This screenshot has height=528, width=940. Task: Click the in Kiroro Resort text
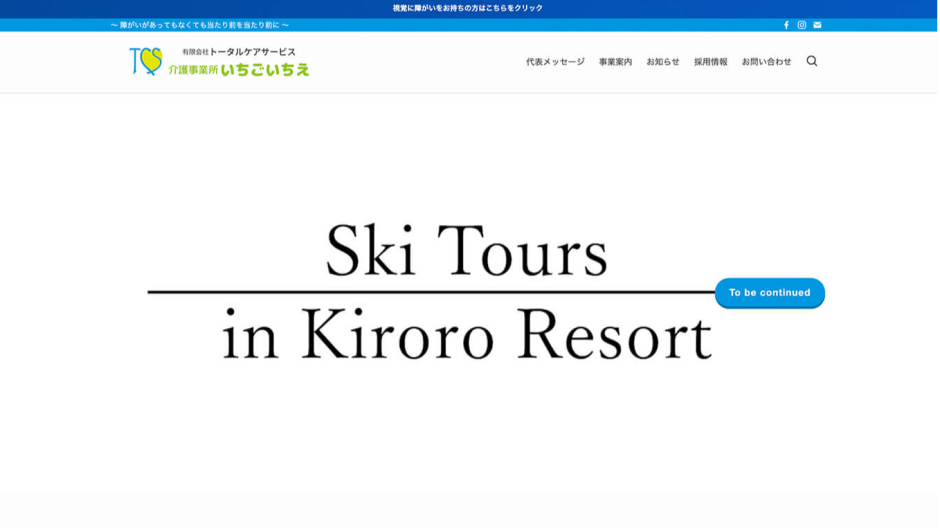tap(468, 335)
